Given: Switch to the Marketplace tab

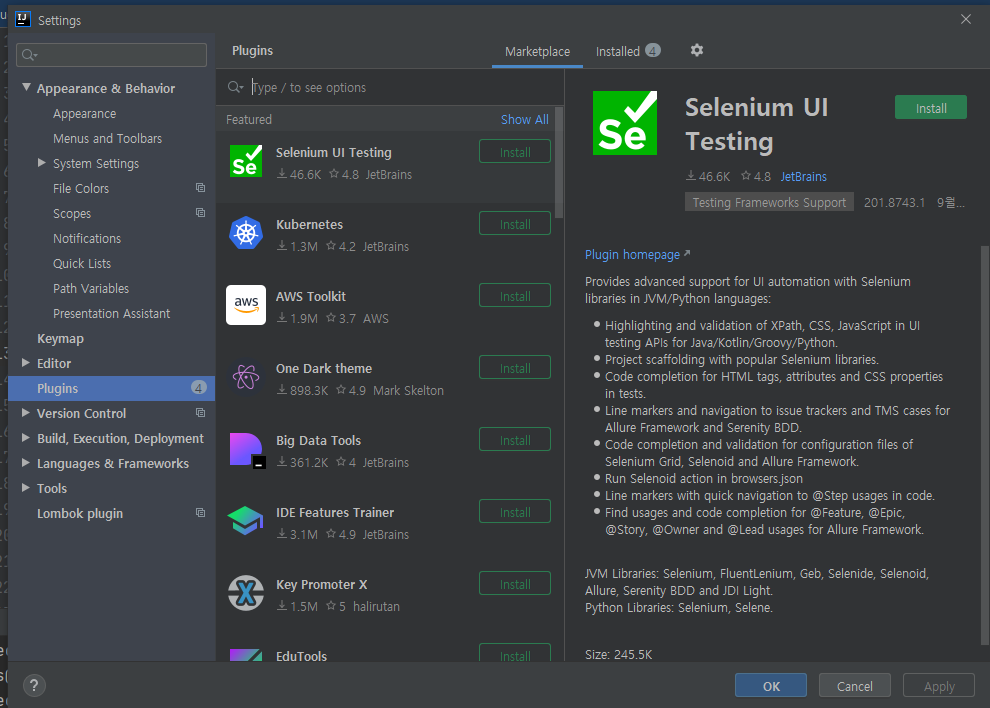Looking at the screenshot, I should pos(537,52).
